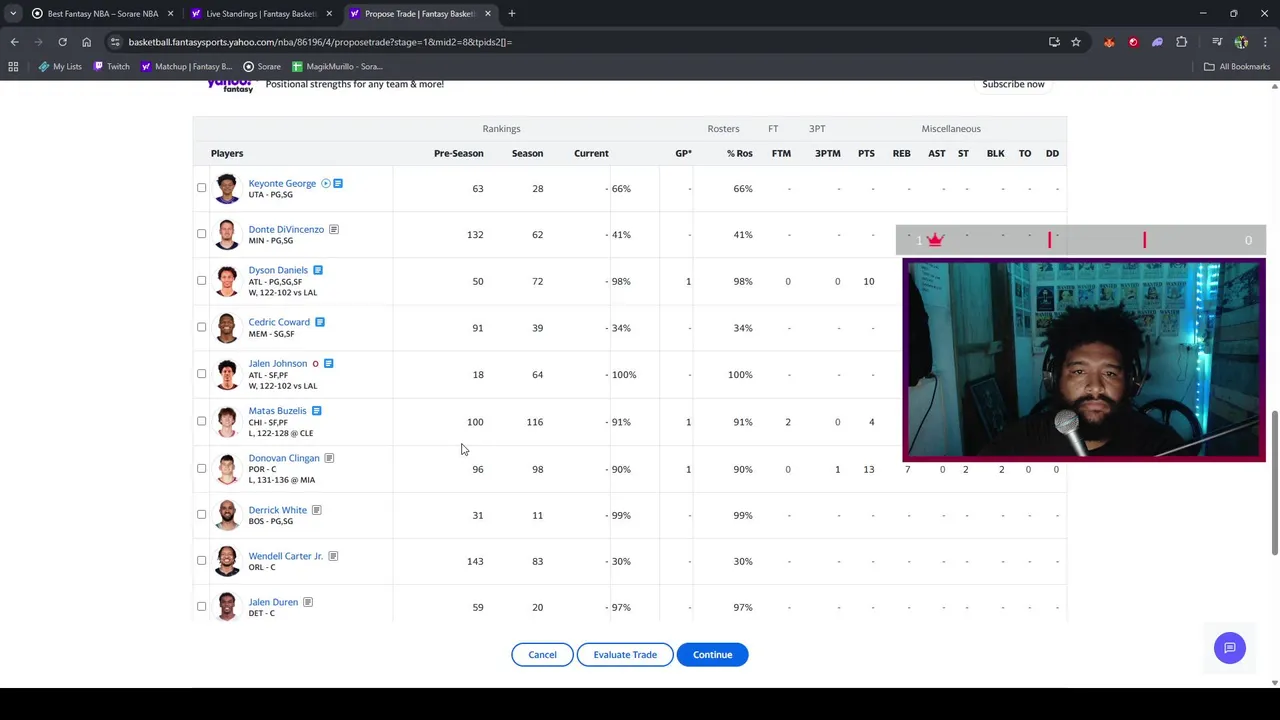Open browser home page icon
The width and height of the screenshot is (1280, 720).
86,42
